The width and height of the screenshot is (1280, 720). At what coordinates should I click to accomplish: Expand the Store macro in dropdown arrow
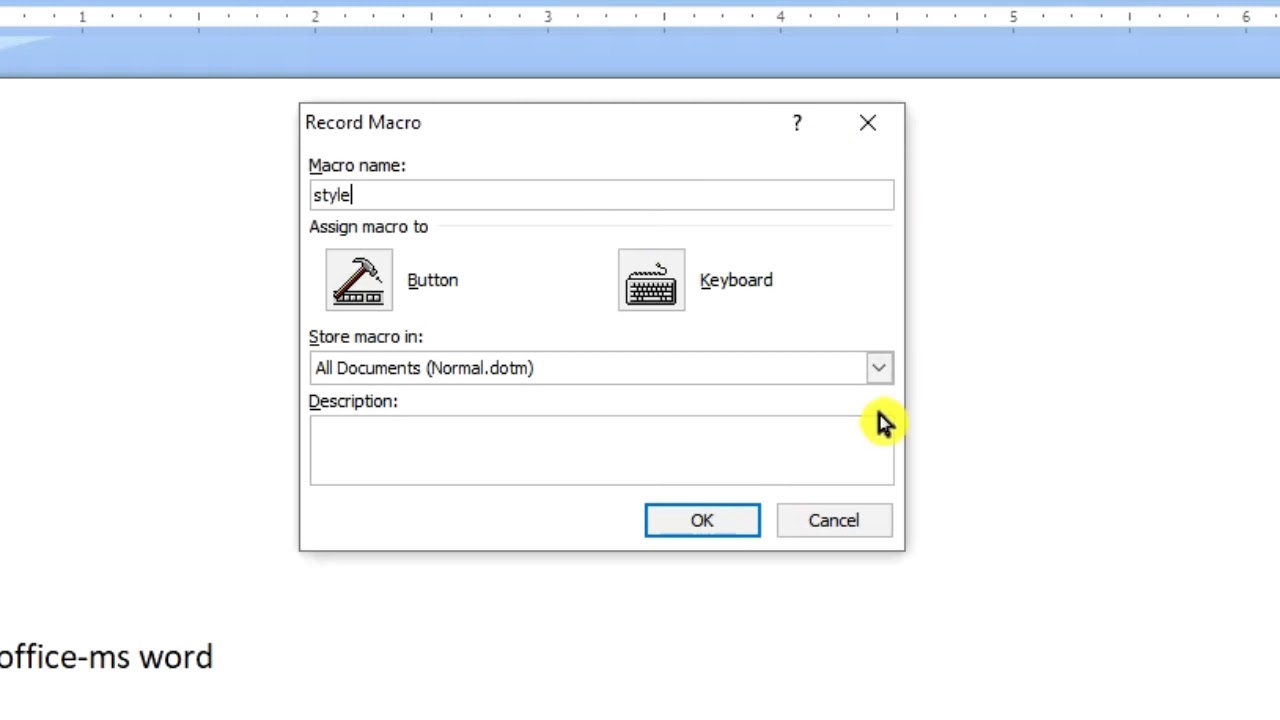pyautogui.click(x=878, y=368)
